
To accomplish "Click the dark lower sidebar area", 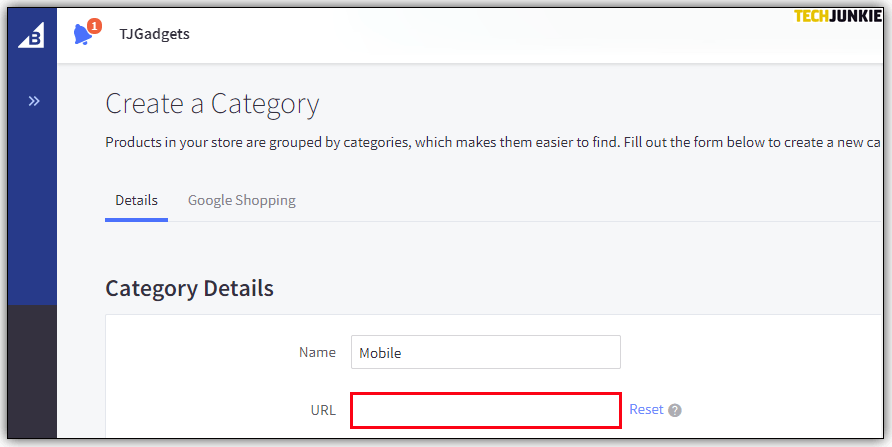I will coord(32,370).
